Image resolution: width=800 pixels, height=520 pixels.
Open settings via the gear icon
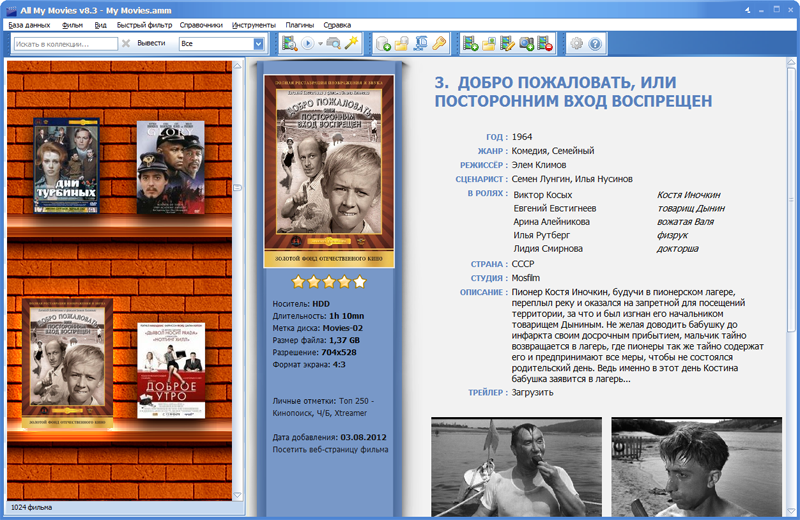[x=577, y=44]
